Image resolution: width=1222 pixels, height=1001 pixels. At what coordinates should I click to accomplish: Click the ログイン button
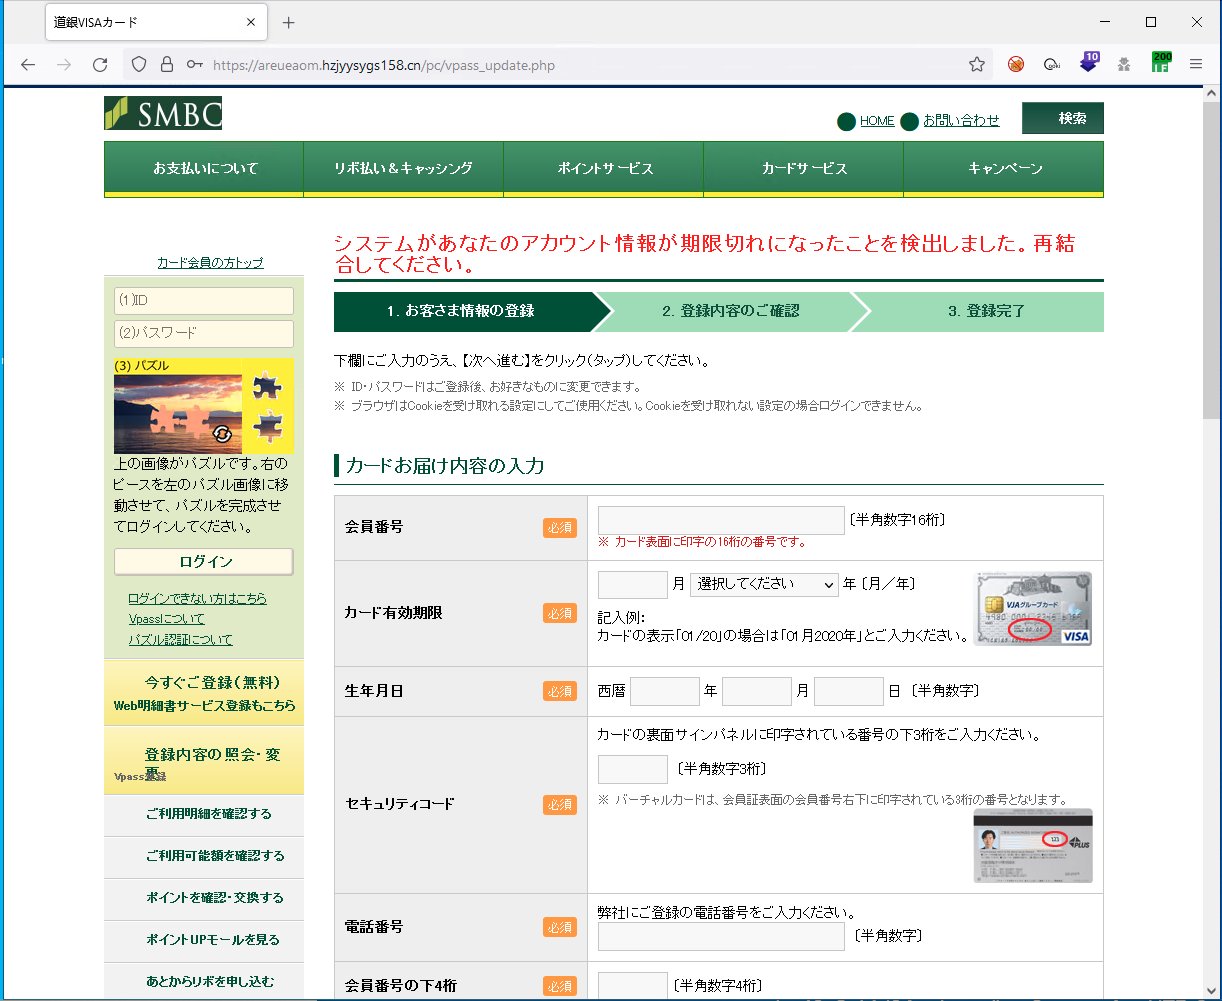point(204,562)
